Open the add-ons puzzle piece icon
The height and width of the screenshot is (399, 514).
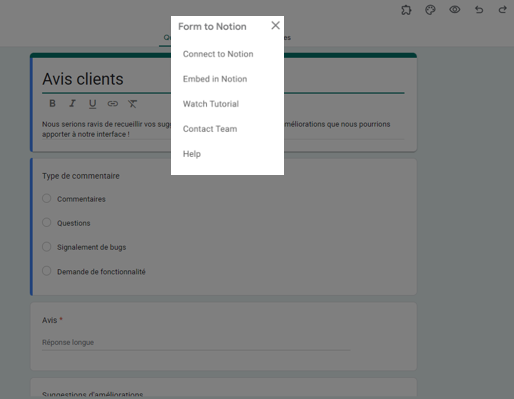[x=406, y=10]
